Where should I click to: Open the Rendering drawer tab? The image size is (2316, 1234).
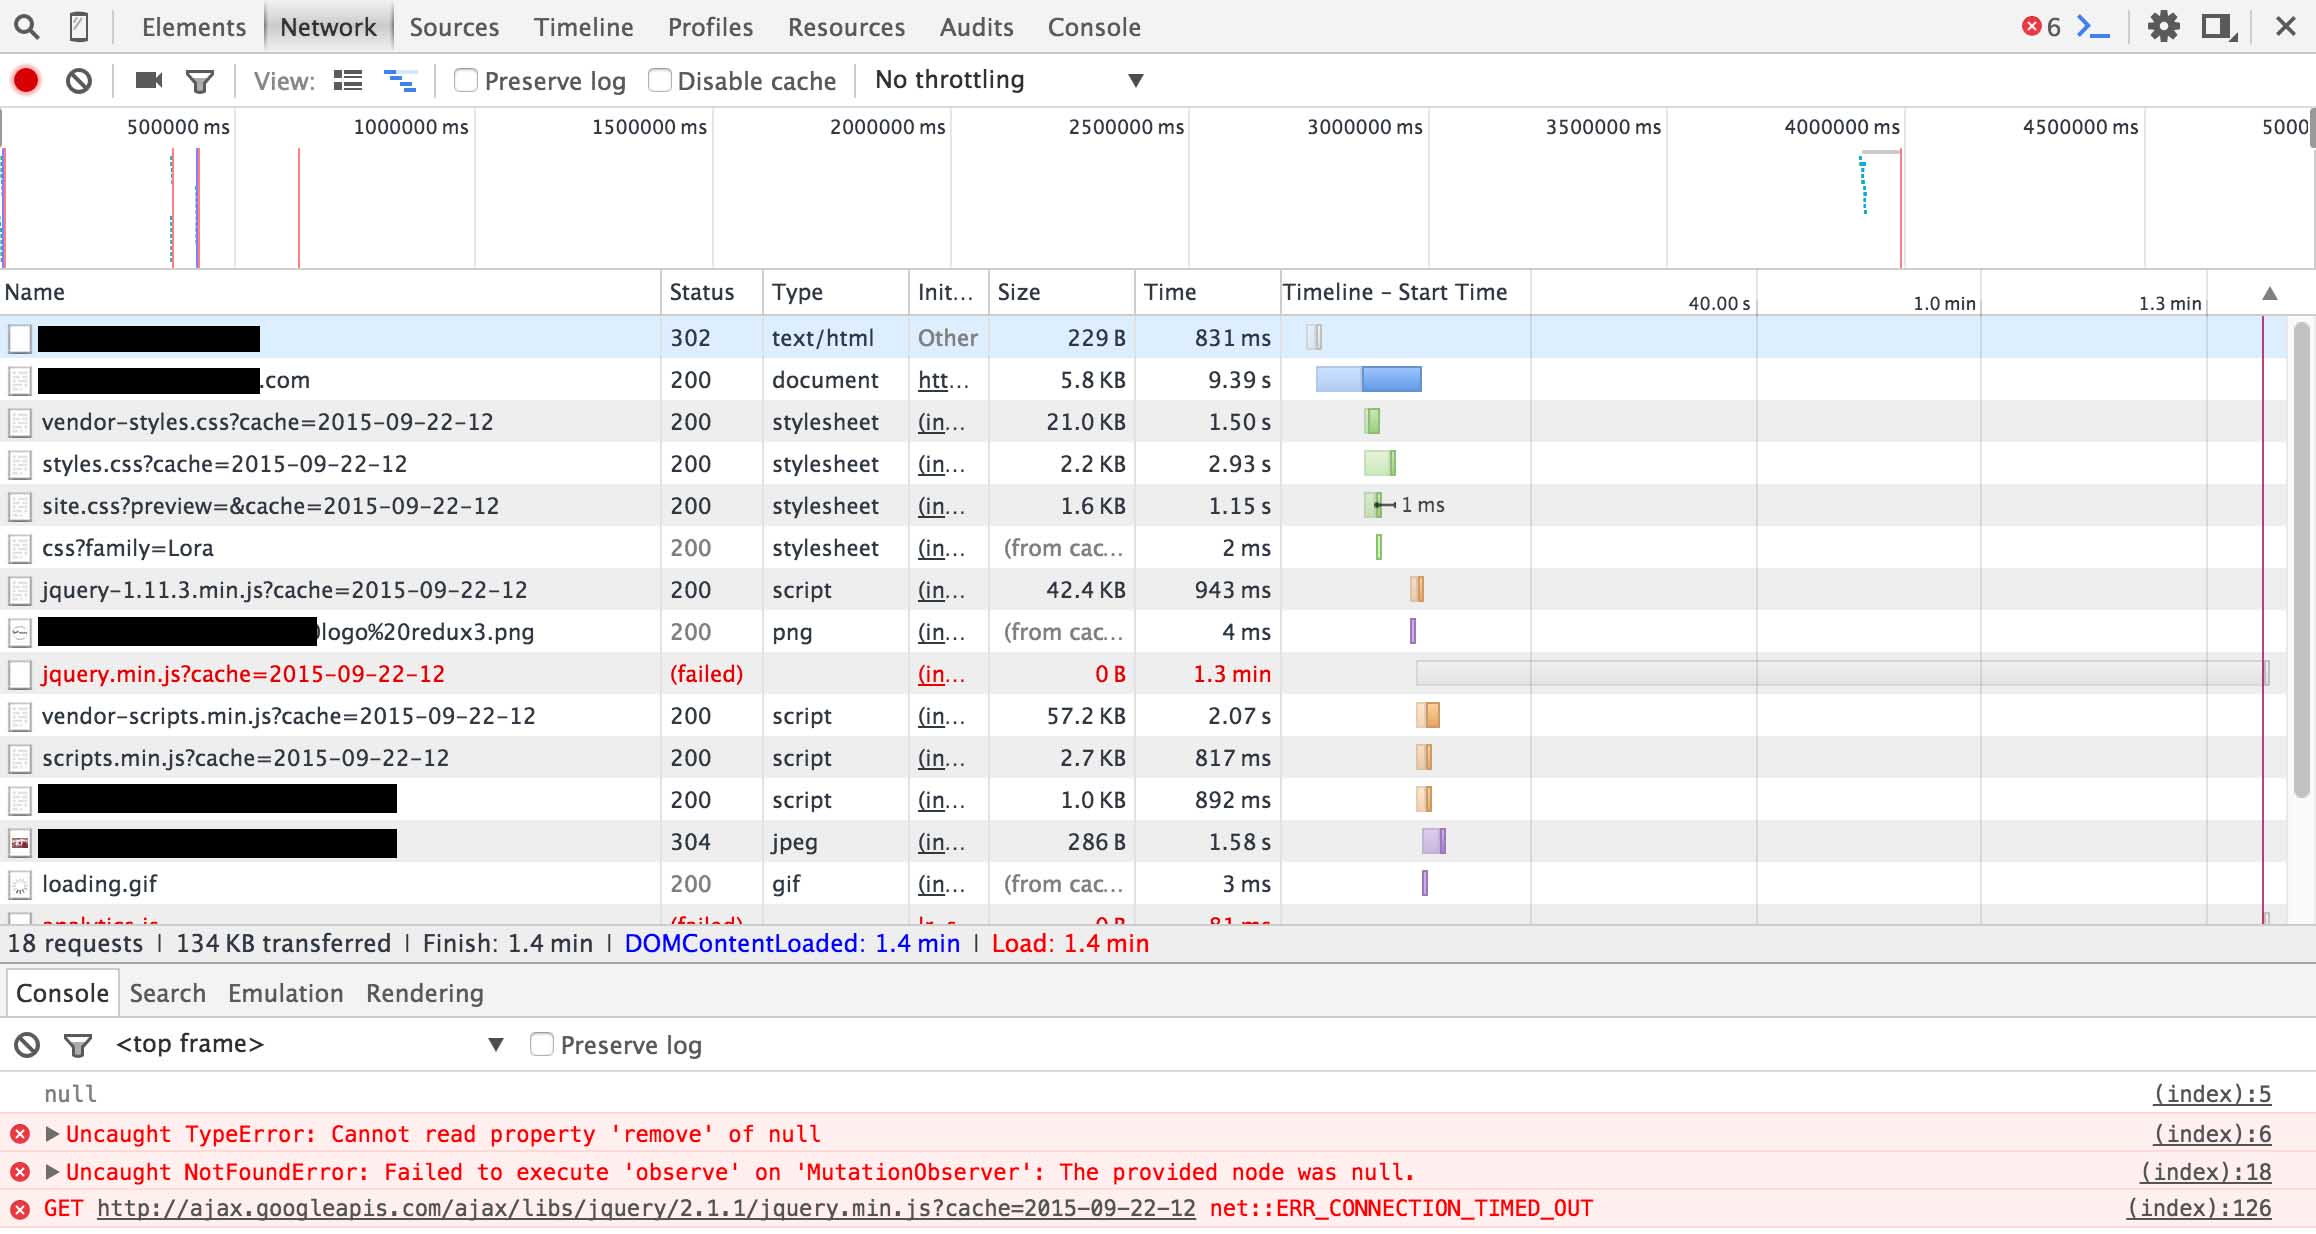coord(424,993)
